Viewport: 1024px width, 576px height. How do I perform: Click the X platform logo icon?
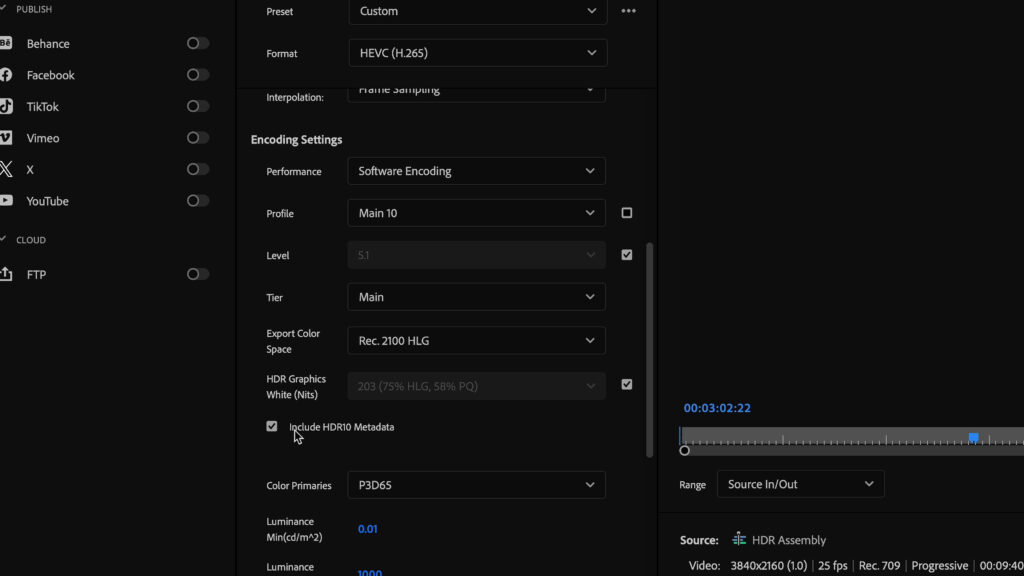pyautogui.click(x=6, y=169)
